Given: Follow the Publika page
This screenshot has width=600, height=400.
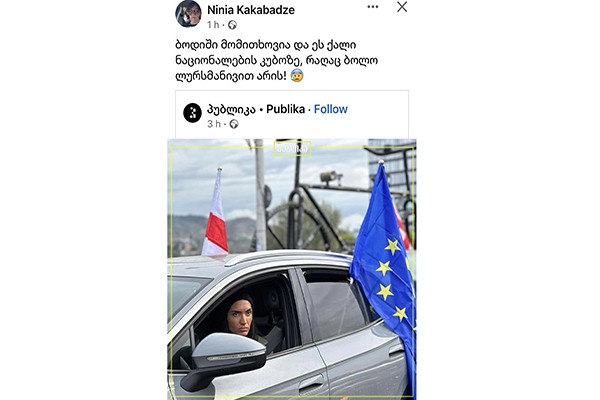Looking at the screenshot, I should tap(331, 109).
